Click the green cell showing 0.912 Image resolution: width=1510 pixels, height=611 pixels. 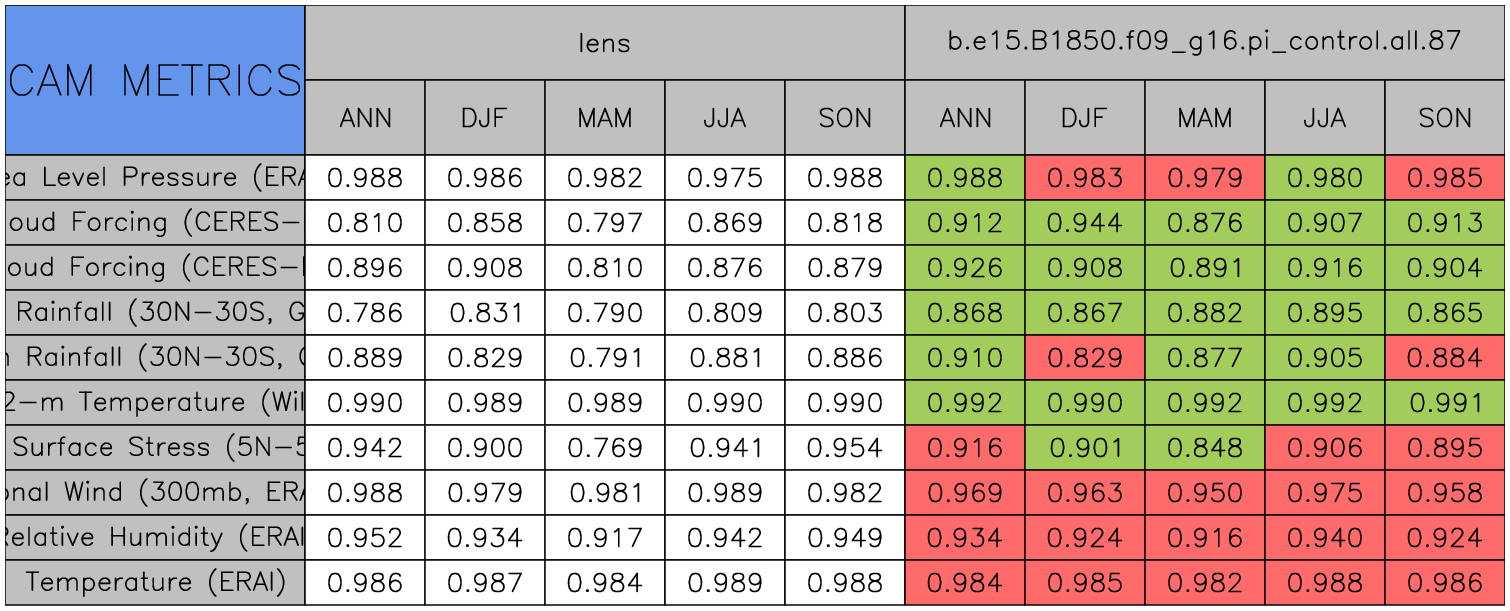[965, 223]
